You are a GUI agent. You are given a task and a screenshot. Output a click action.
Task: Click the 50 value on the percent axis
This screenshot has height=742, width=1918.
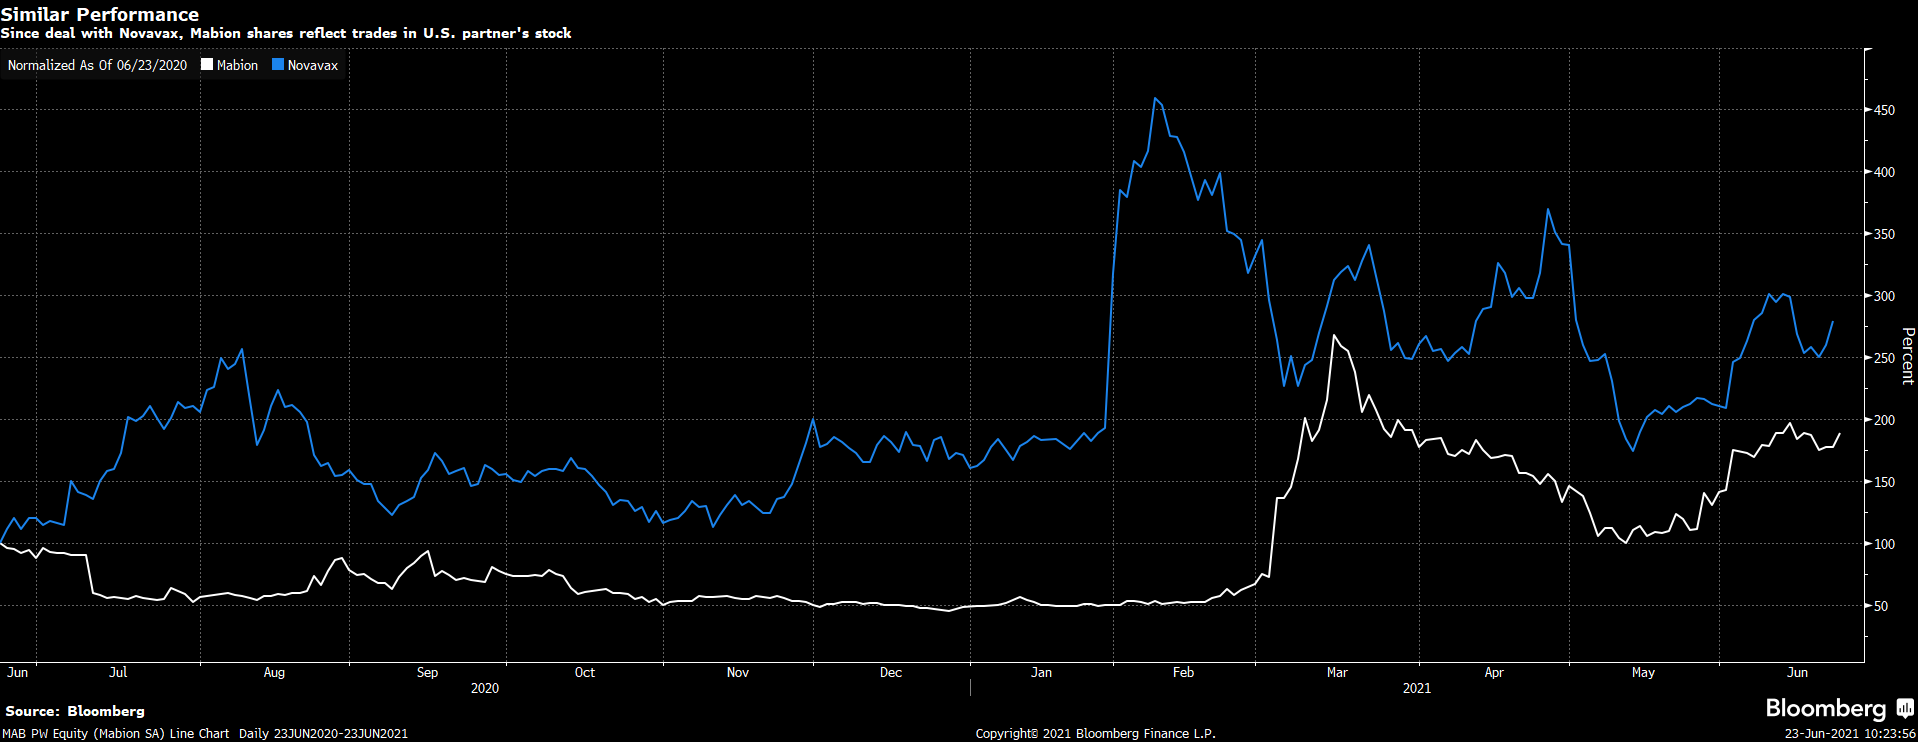tap(1881, 606)
